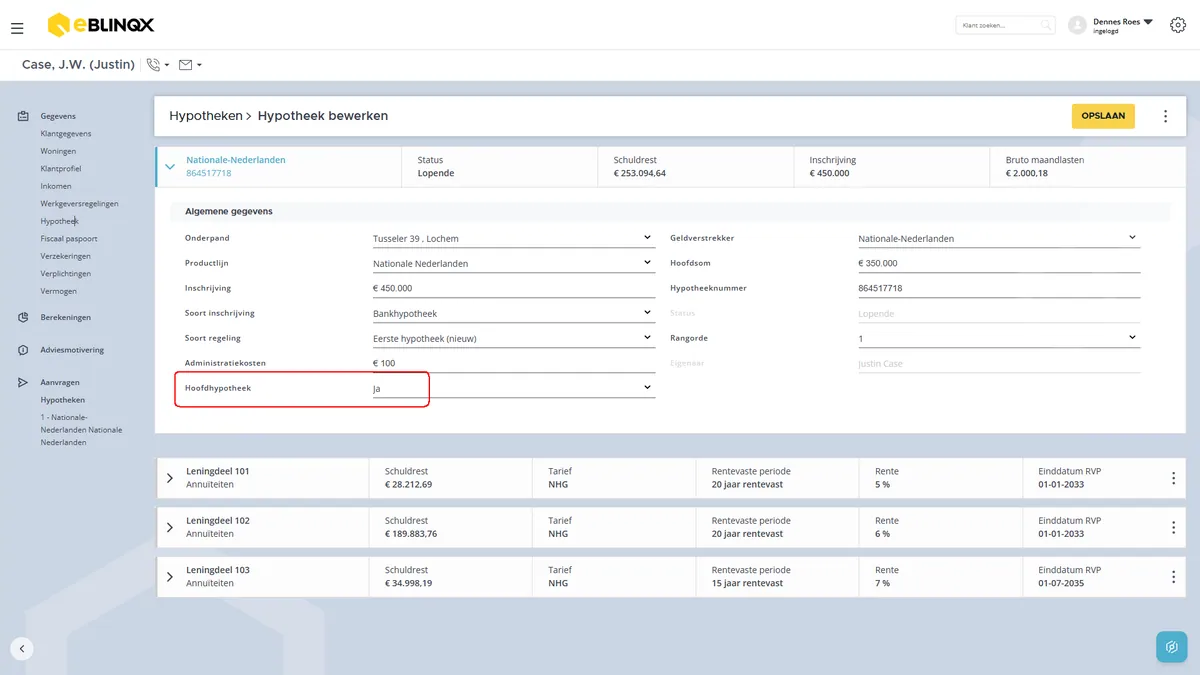
Task: Click the Opslaan button
Action: point(1103,116)
